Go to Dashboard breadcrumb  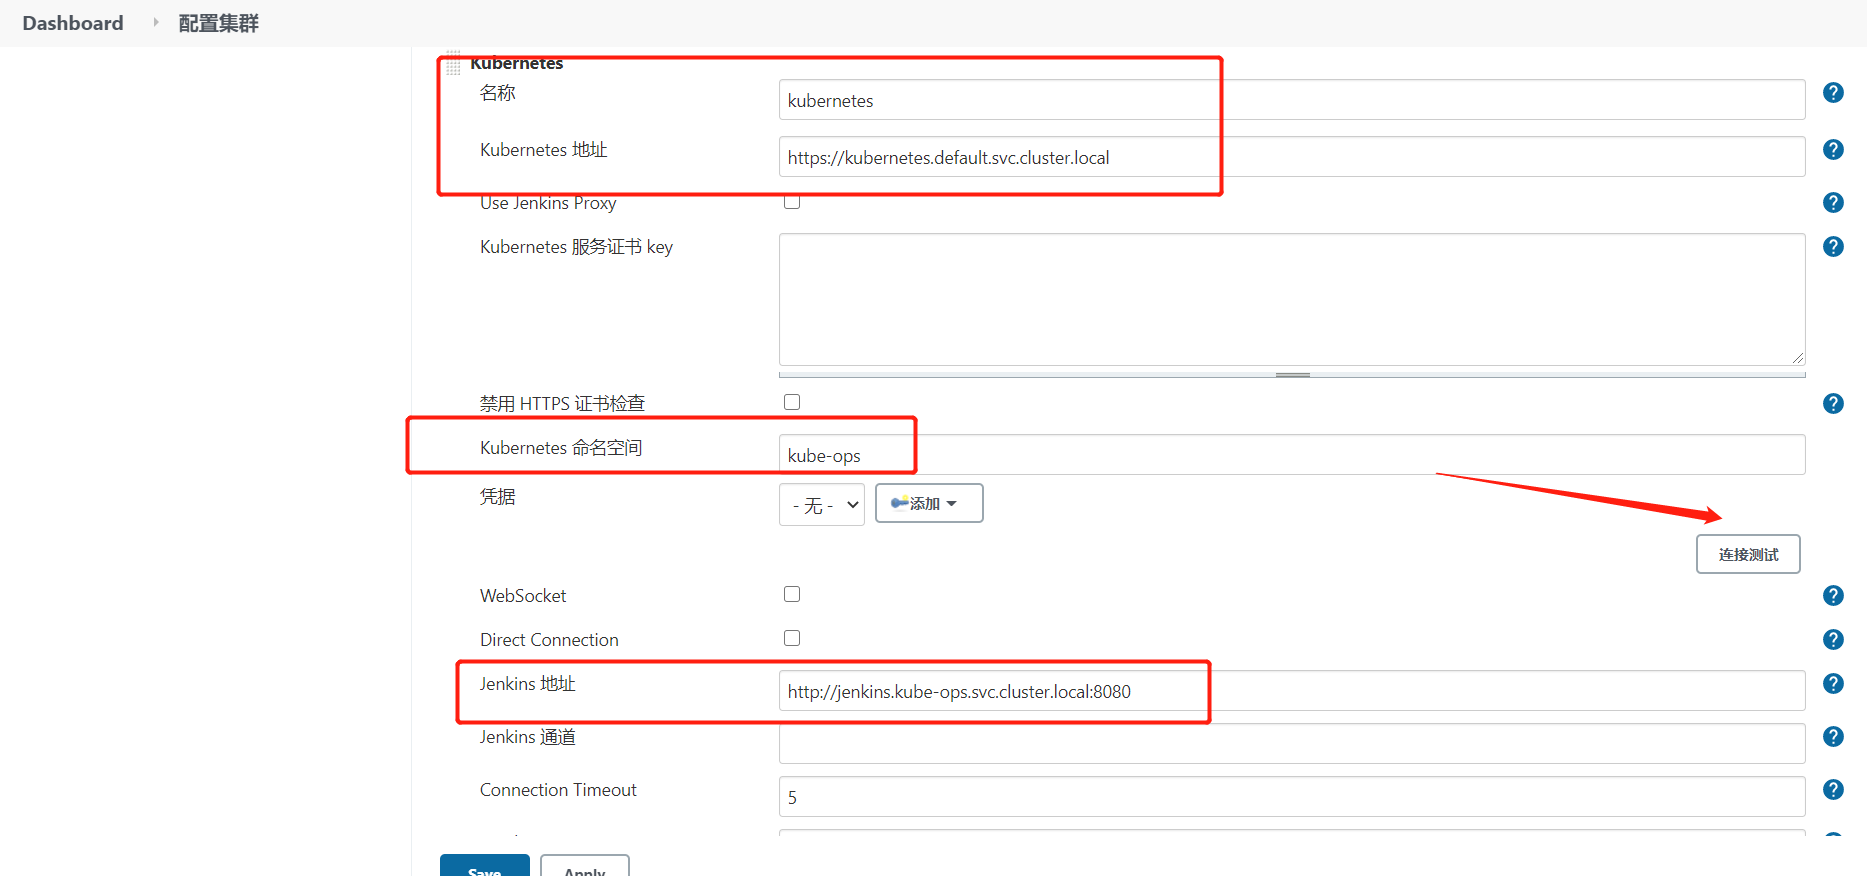73,23
